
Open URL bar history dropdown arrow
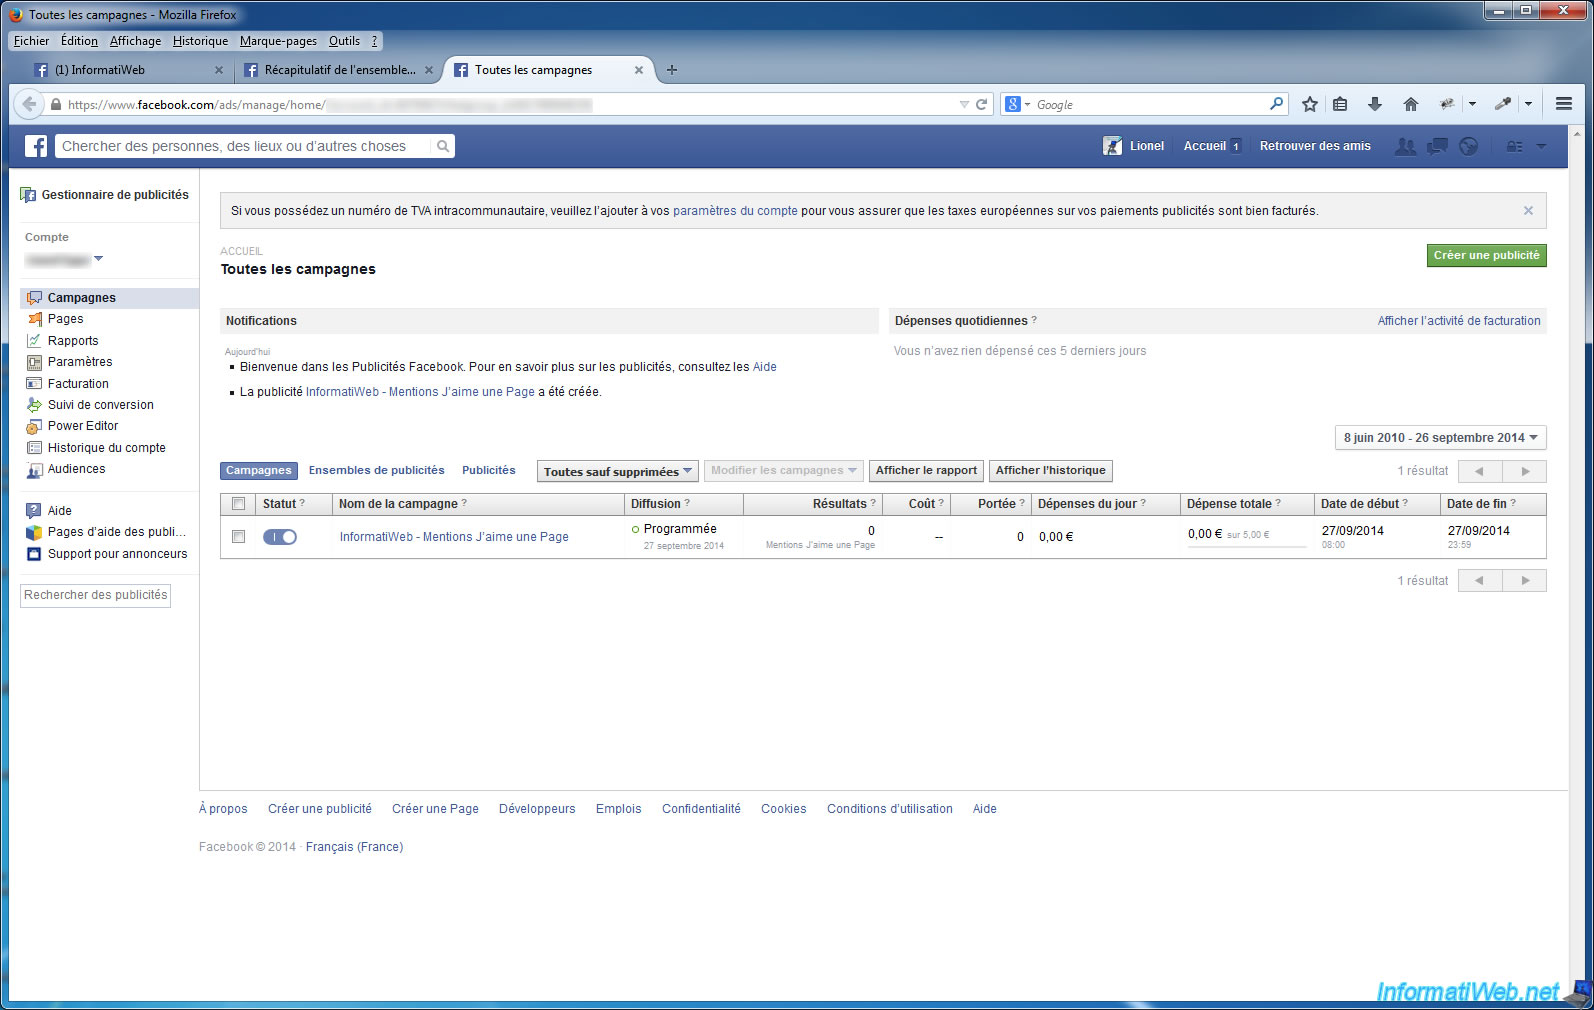coord(964,104)
